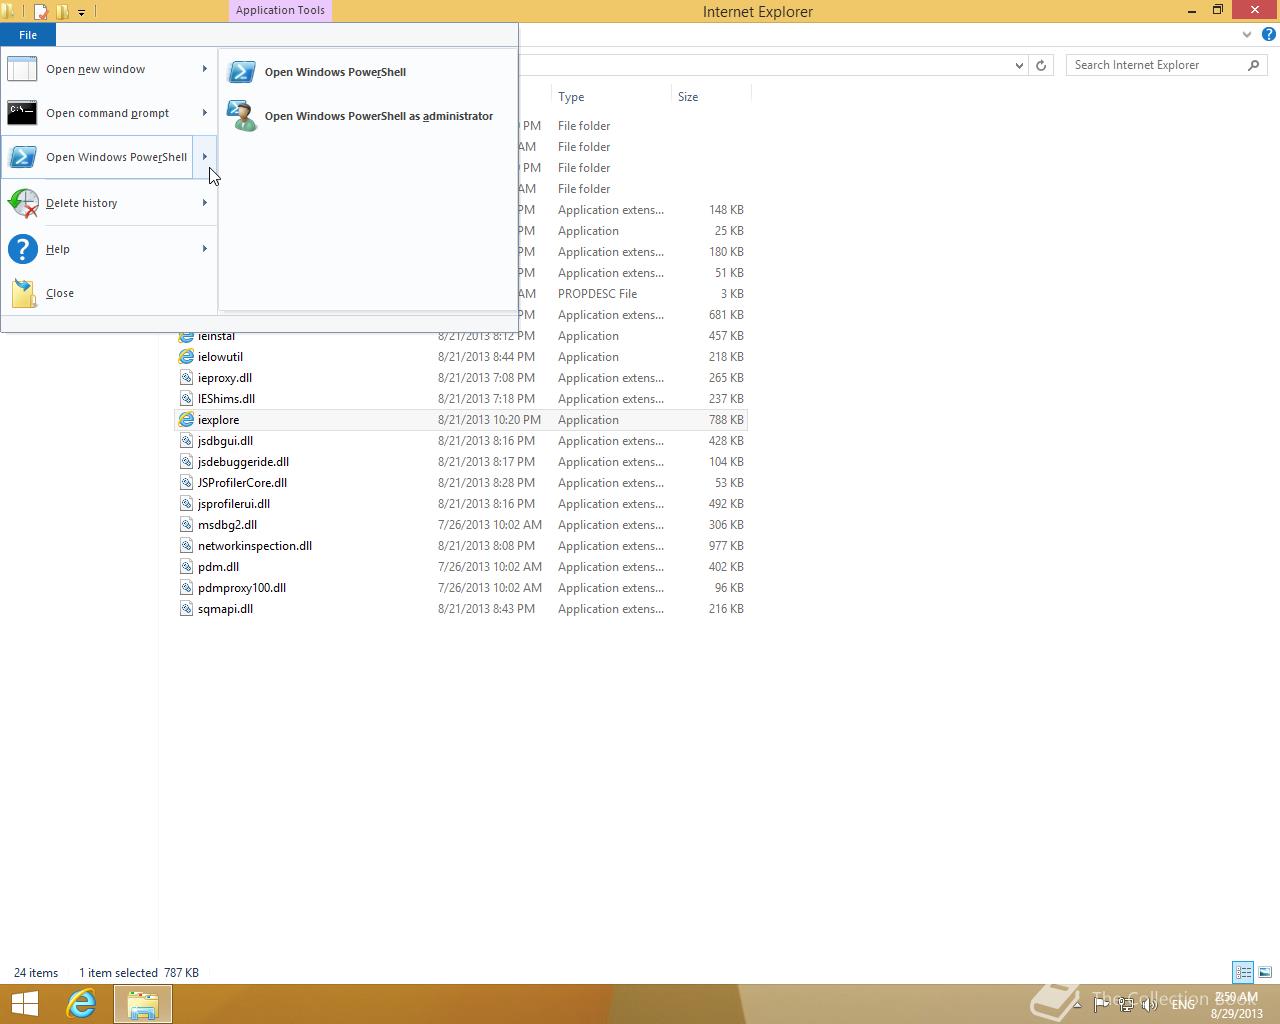The height and width of the screenshot is (1024, 1280).
Task: Click the PROPDESC File type cell
Action: click(598, 294)
